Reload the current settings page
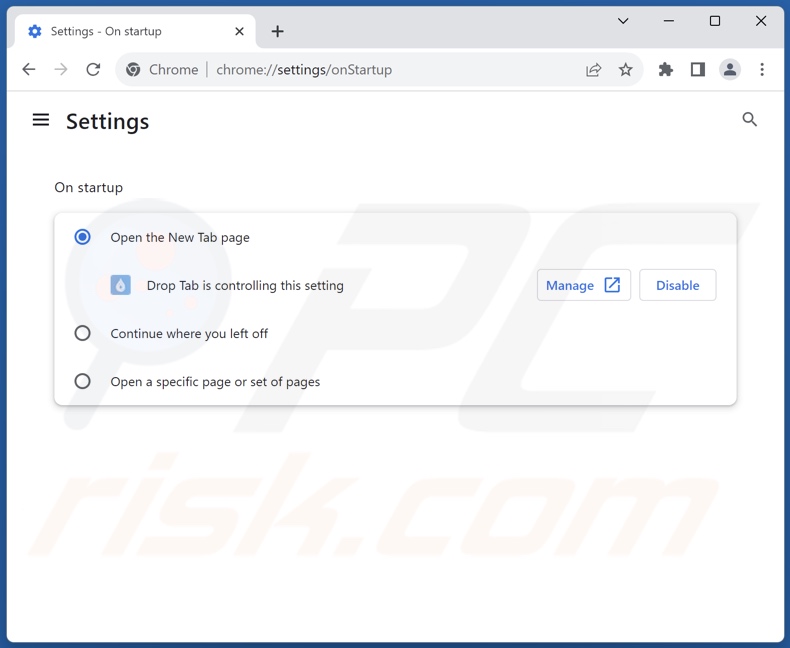790x648 pixels. tap(93, 70)
